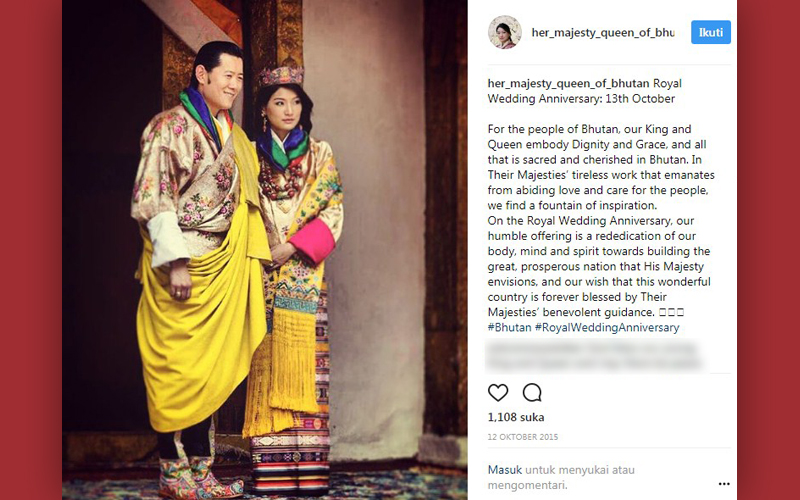Click her_majesty_queen_of_bhutan name in the caption

(x=568, y=84)
